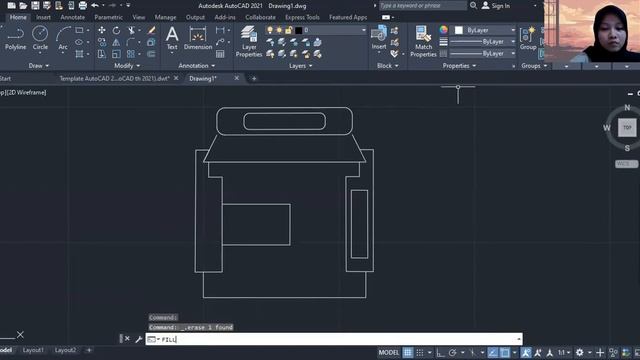
Task: Expand the Groups panel
Action: click(534, 66)
